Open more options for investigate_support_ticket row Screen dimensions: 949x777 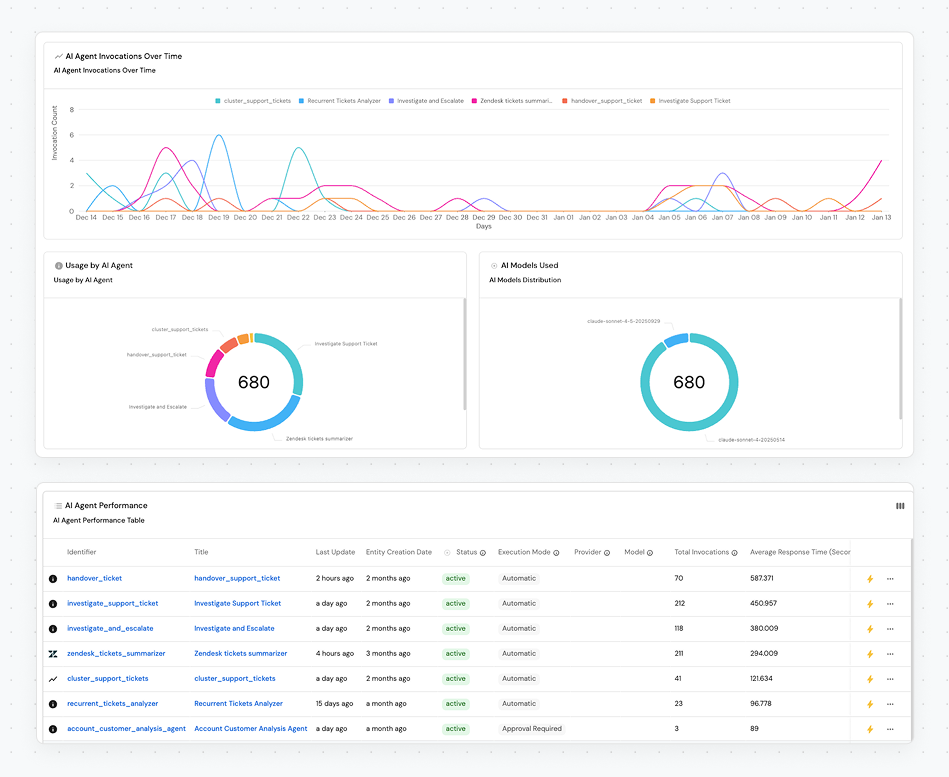(890, 604)
